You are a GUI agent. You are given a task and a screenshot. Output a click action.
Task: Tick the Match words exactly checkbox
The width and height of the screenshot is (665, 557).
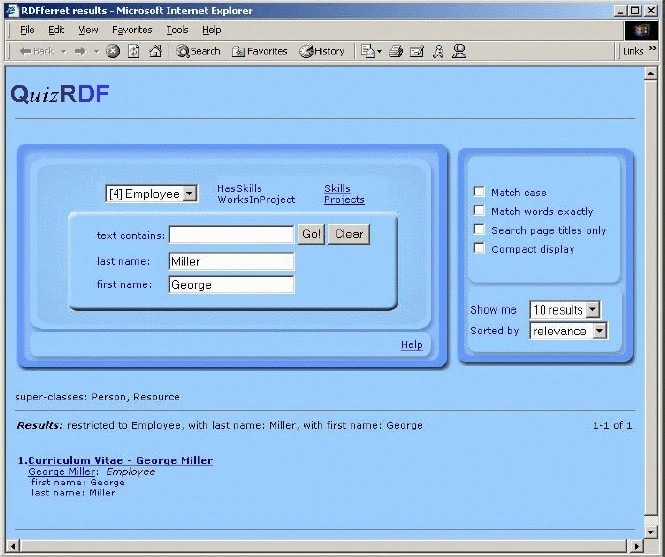479,211
